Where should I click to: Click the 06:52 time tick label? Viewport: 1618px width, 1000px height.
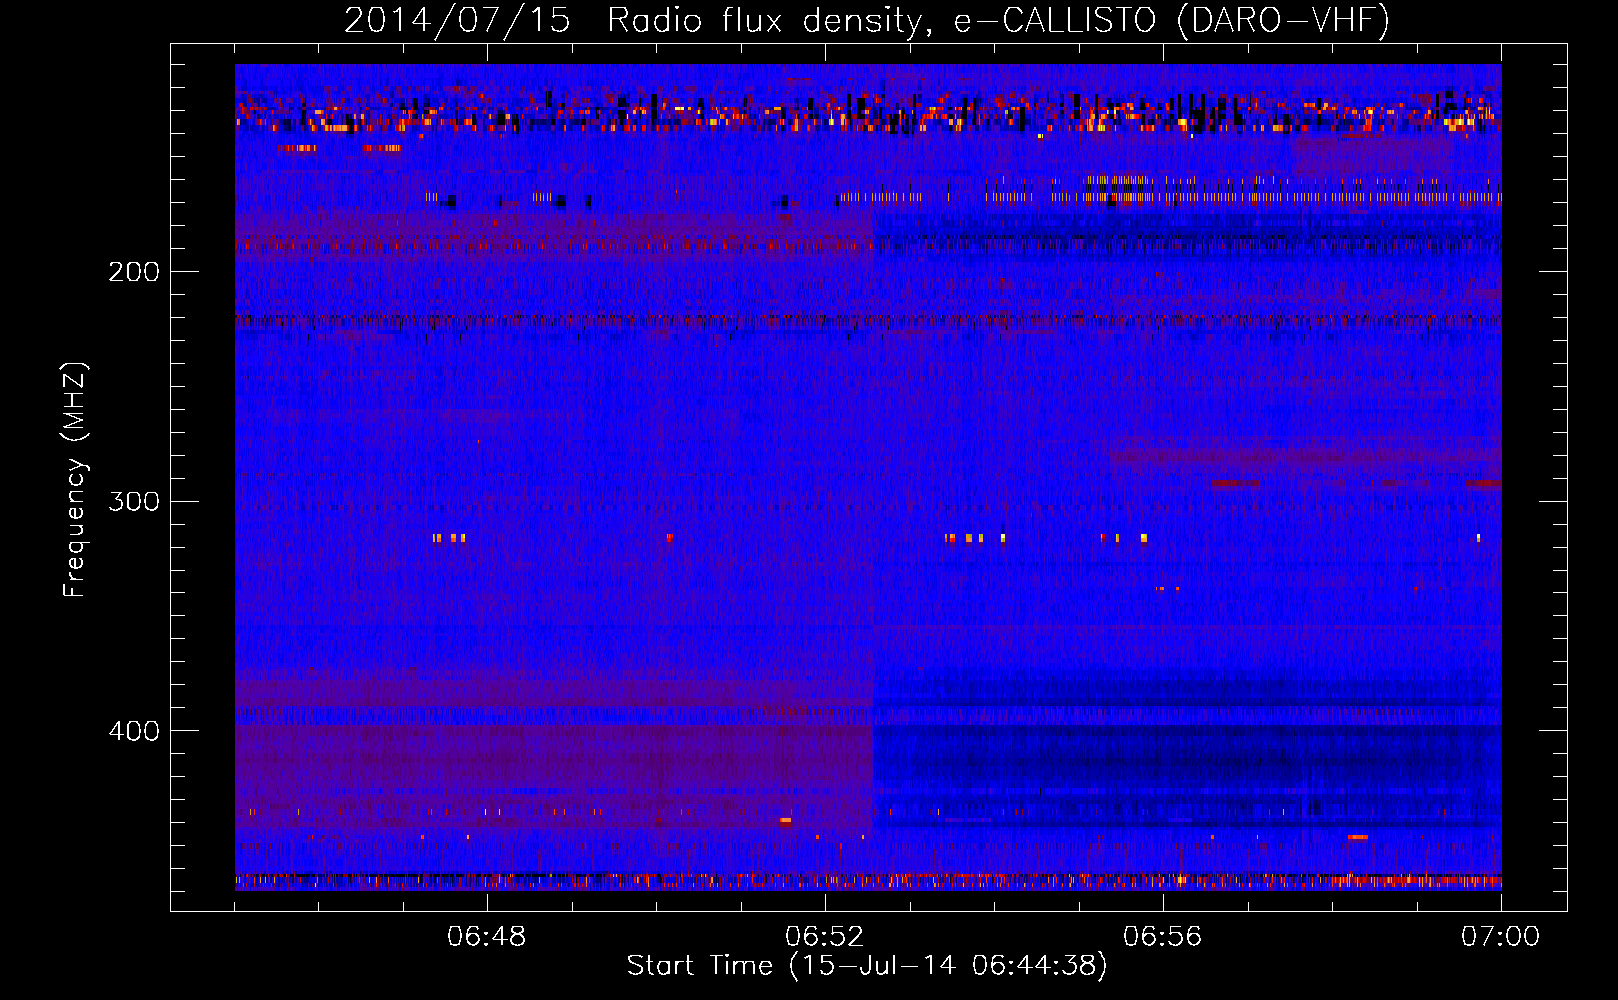(x=825, y=937)
